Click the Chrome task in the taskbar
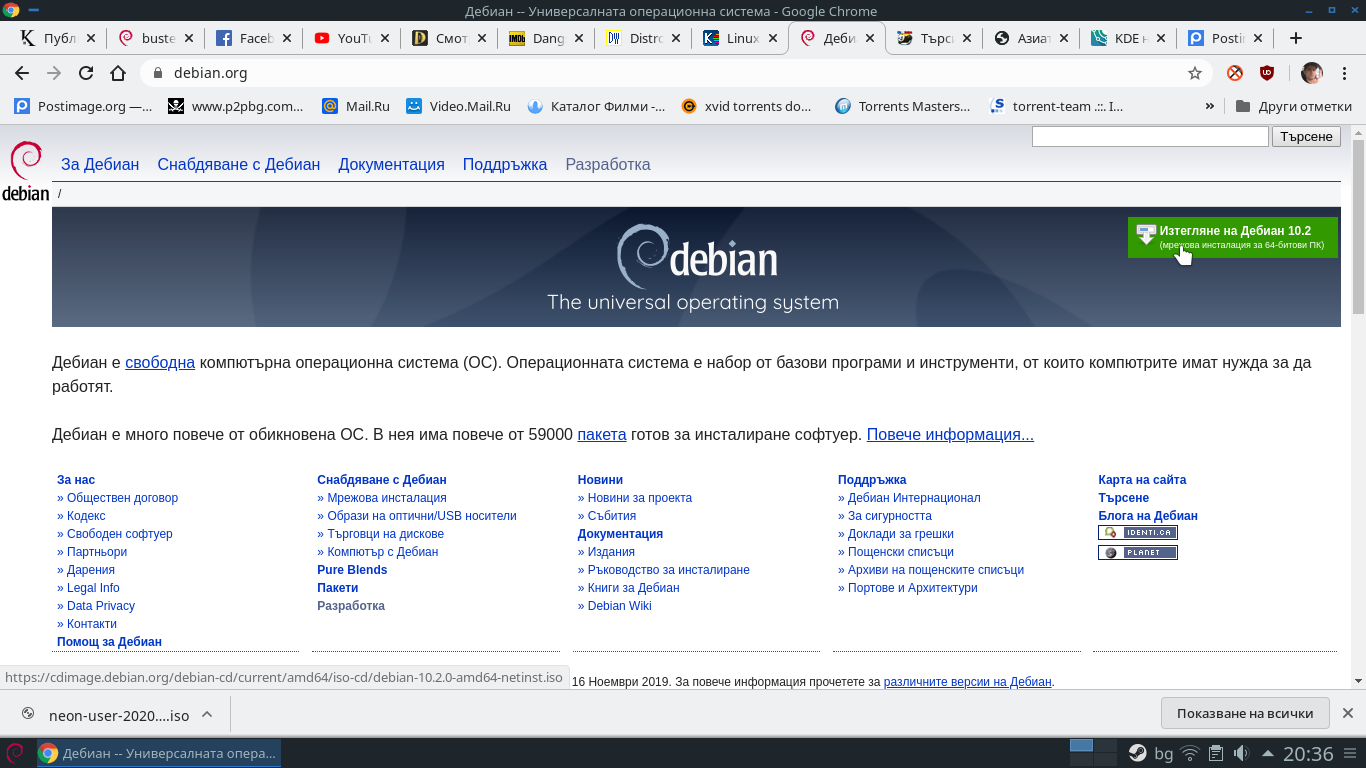 [159, 753]
